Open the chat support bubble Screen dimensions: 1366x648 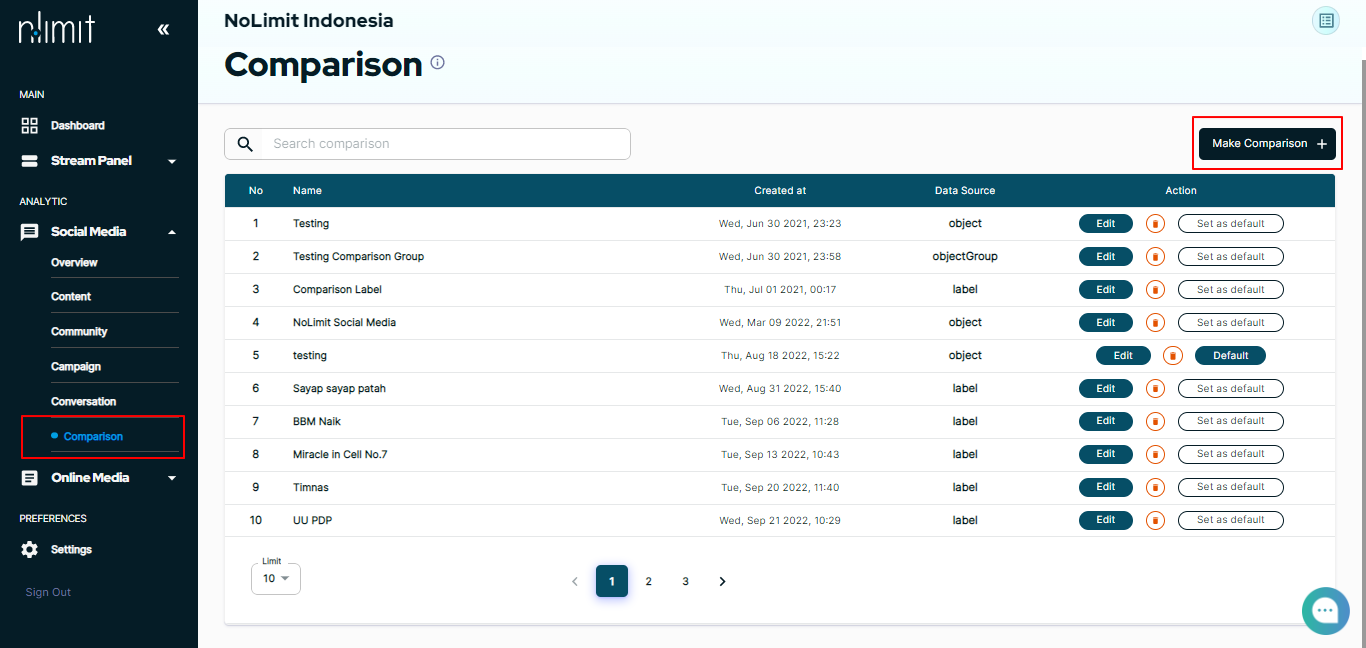tap(1326, 610)
